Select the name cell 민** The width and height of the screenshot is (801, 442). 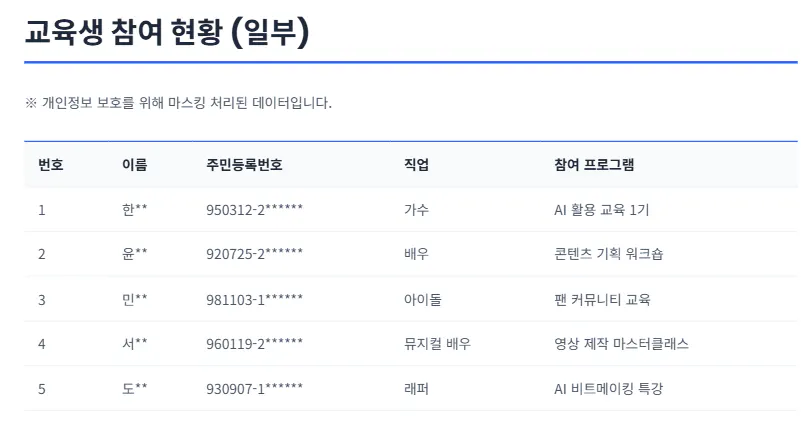134,299
